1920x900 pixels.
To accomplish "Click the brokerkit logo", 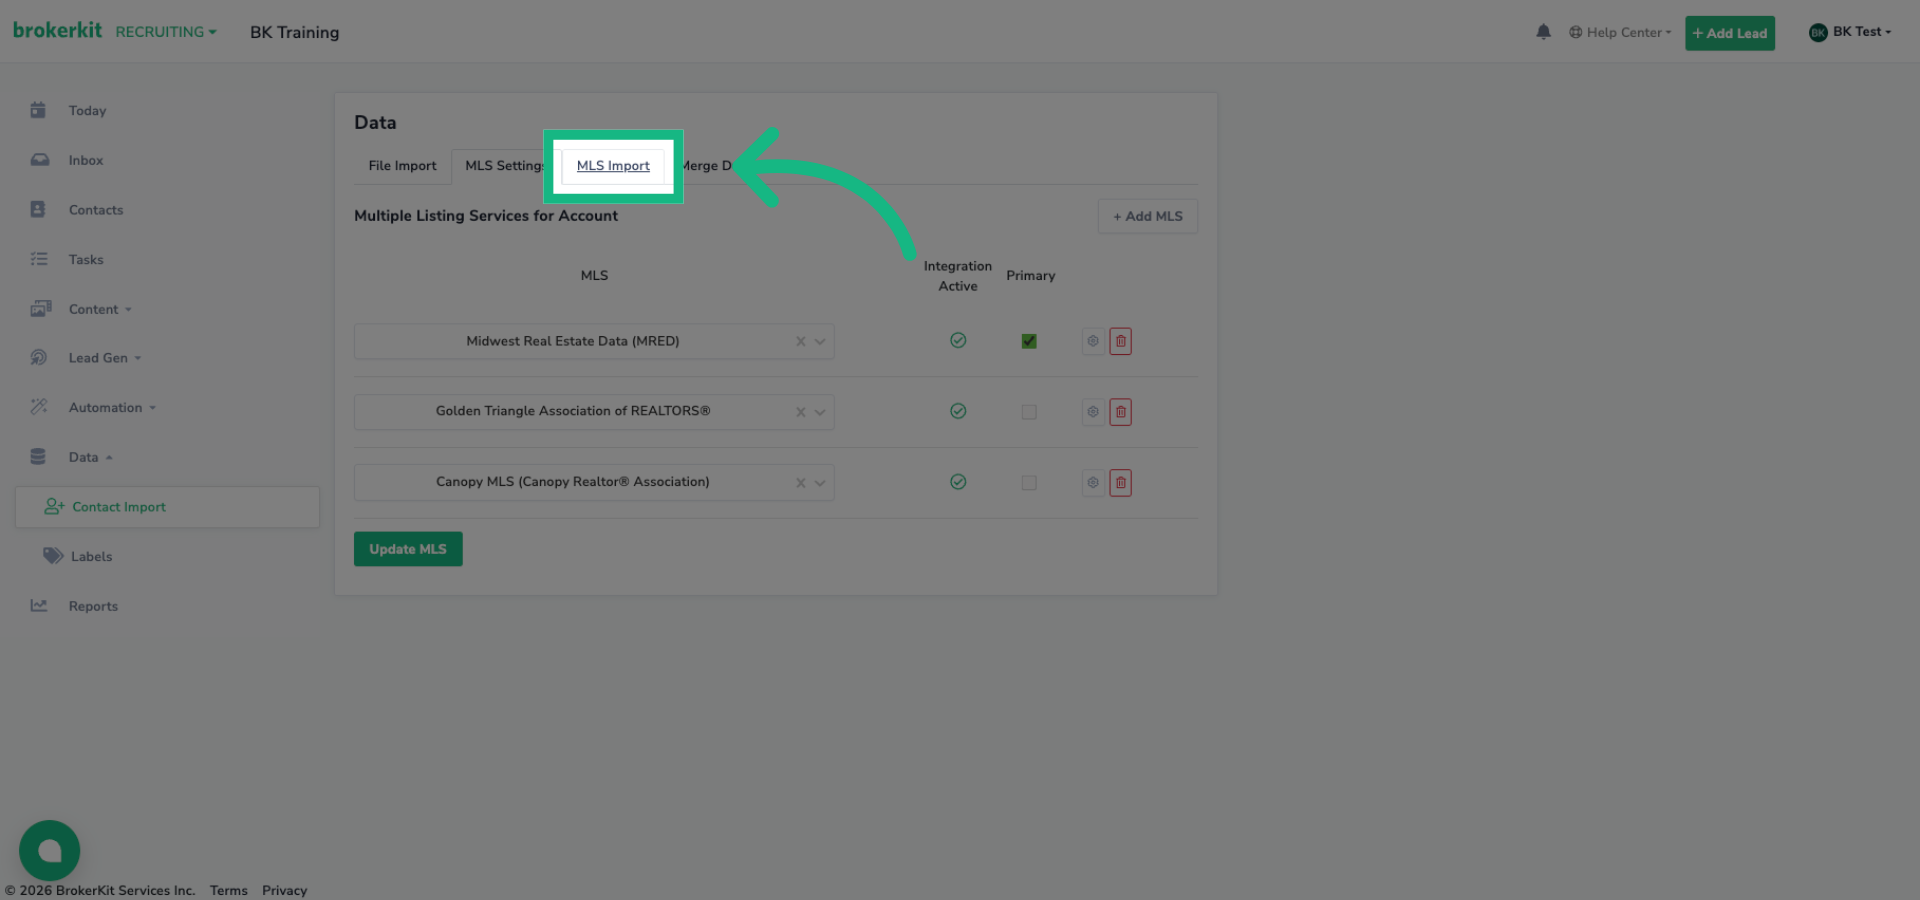I will tap(57, 30).
